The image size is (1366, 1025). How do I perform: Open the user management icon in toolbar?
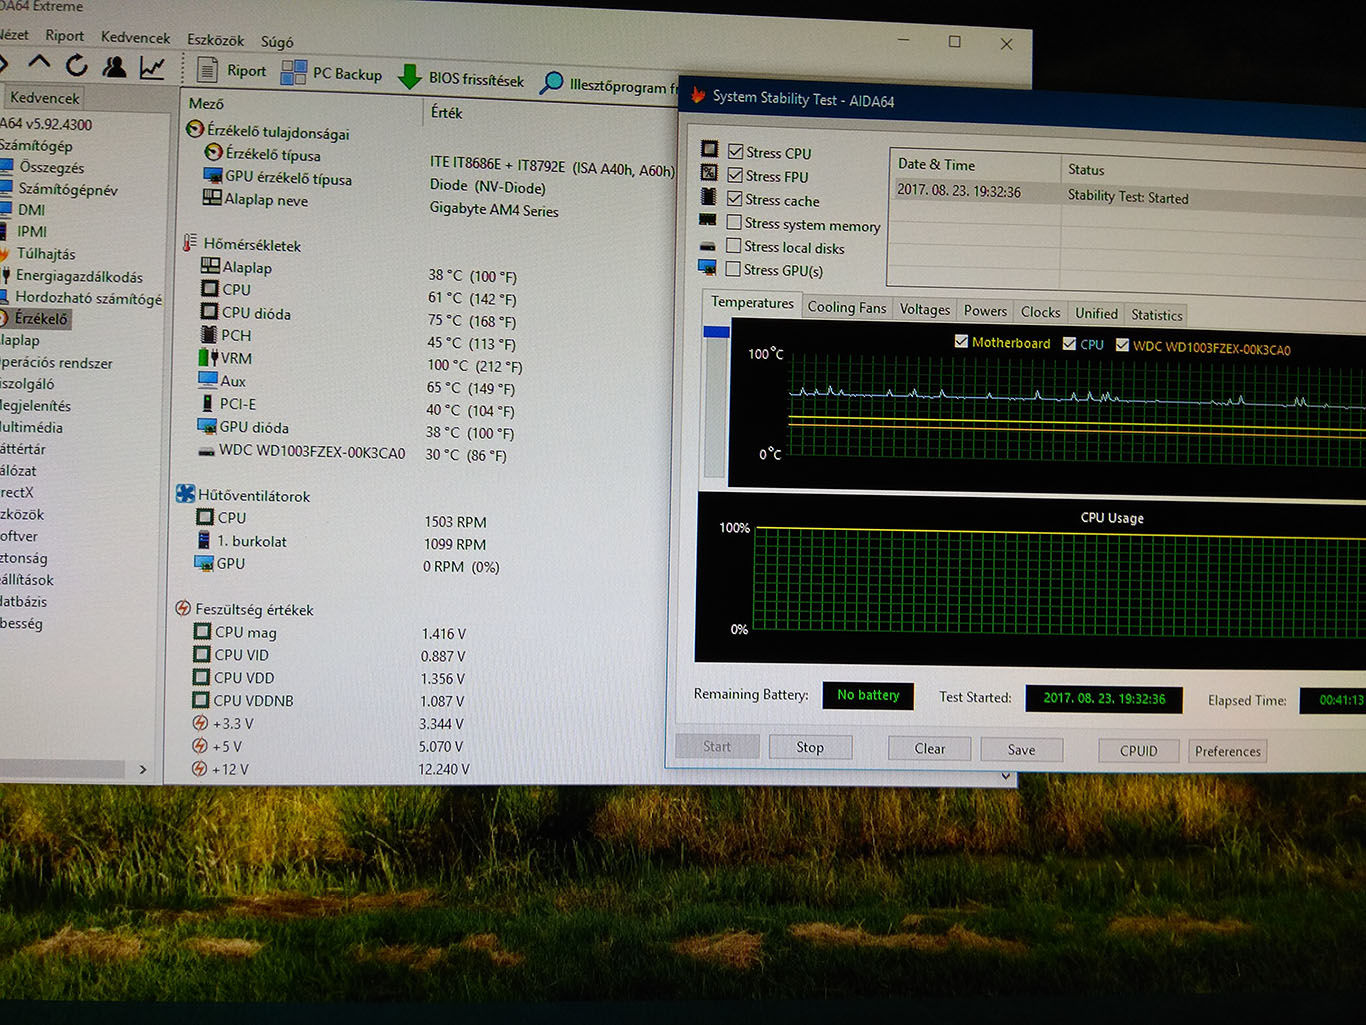(115, 67)
